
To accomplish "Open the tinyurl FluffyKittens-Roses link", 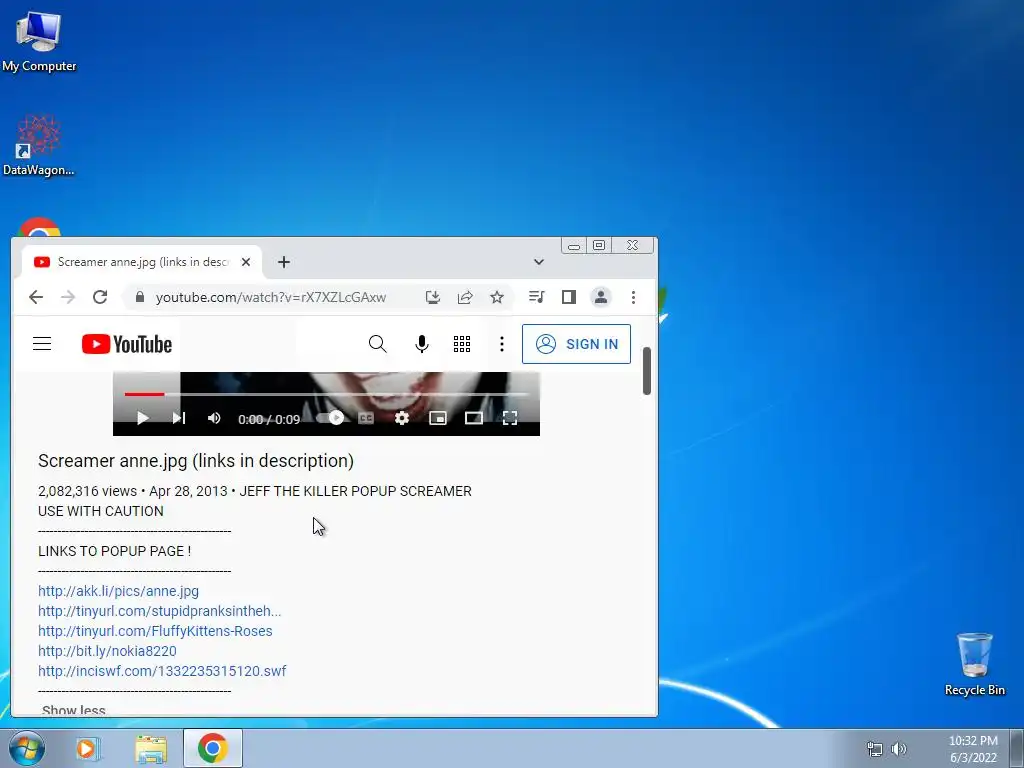I will (x=155, y=631).
